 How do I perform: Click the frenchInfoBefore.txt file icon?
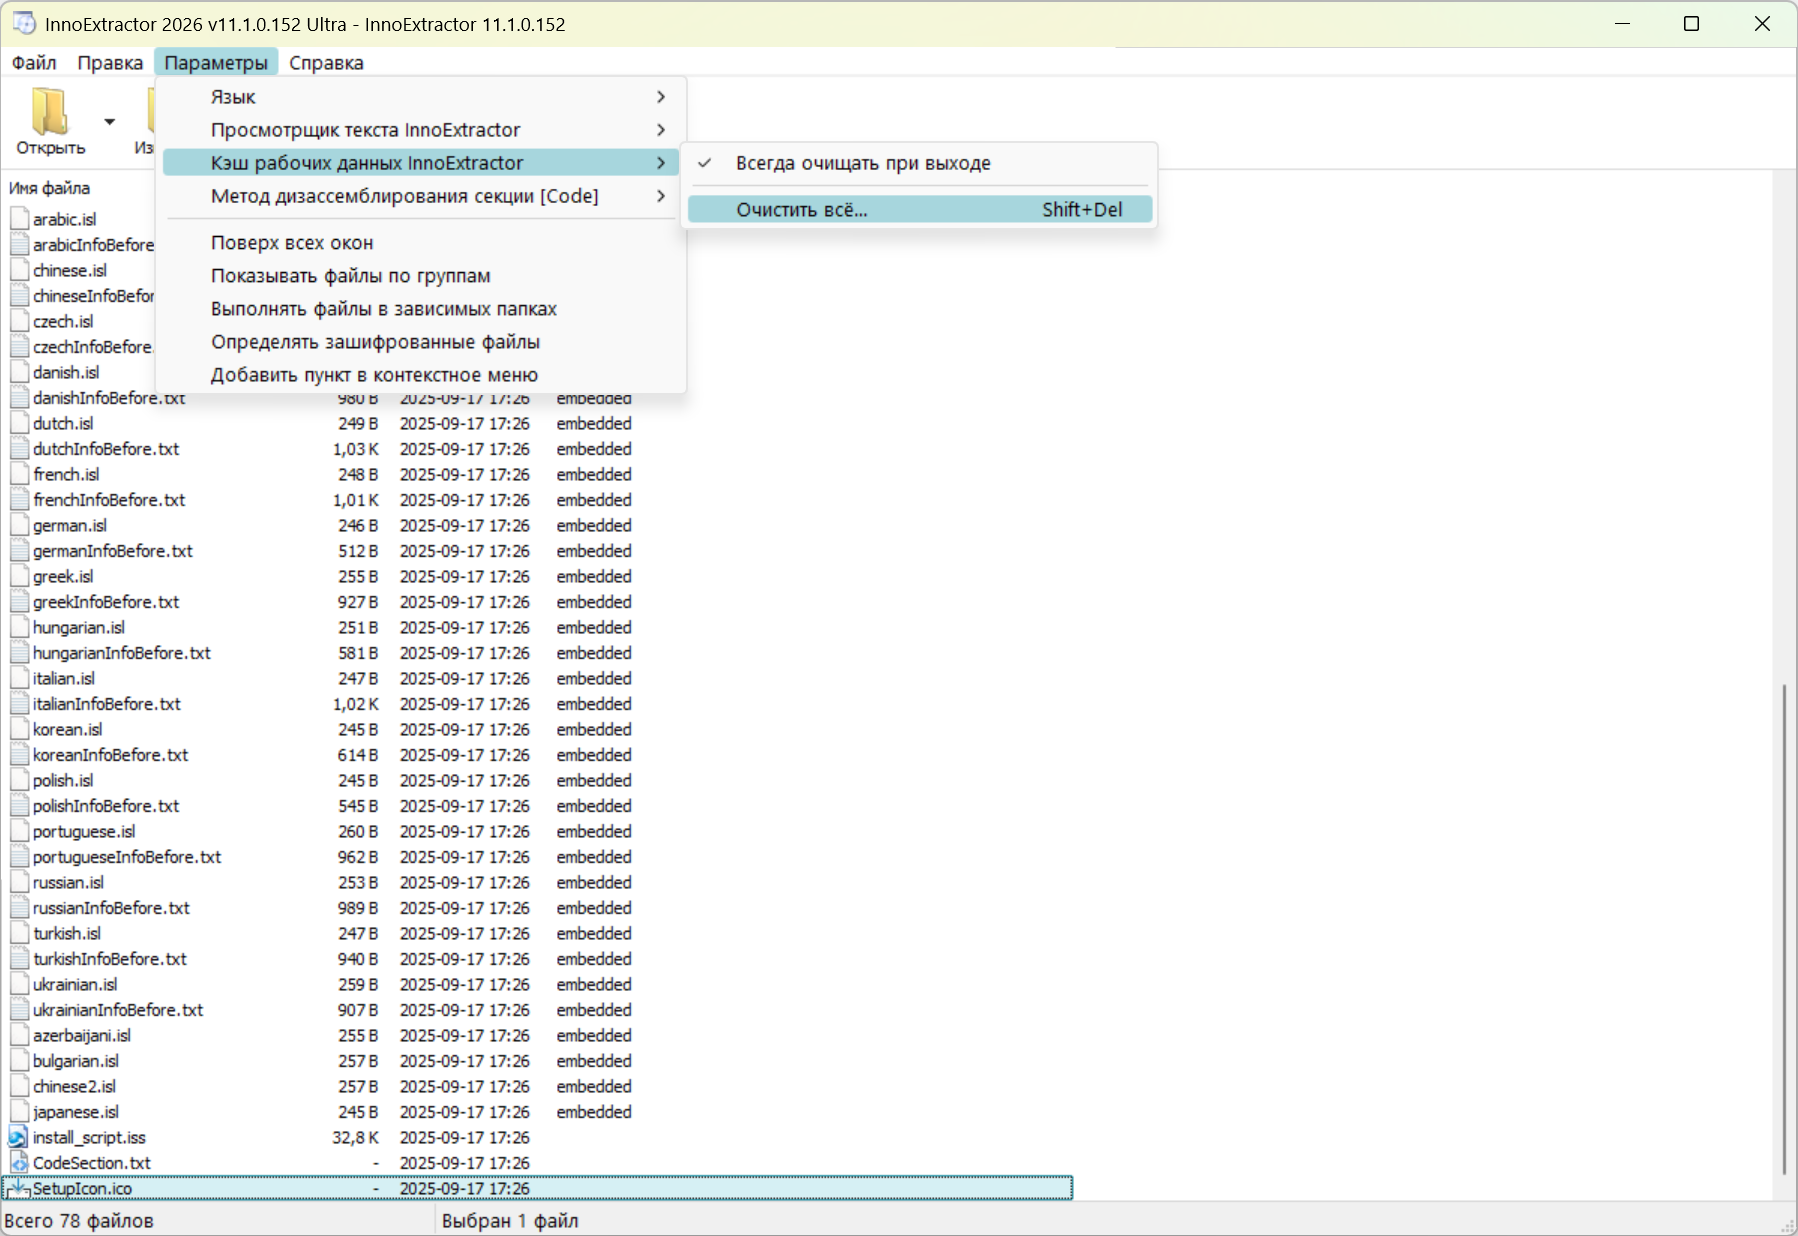point(19,500)
